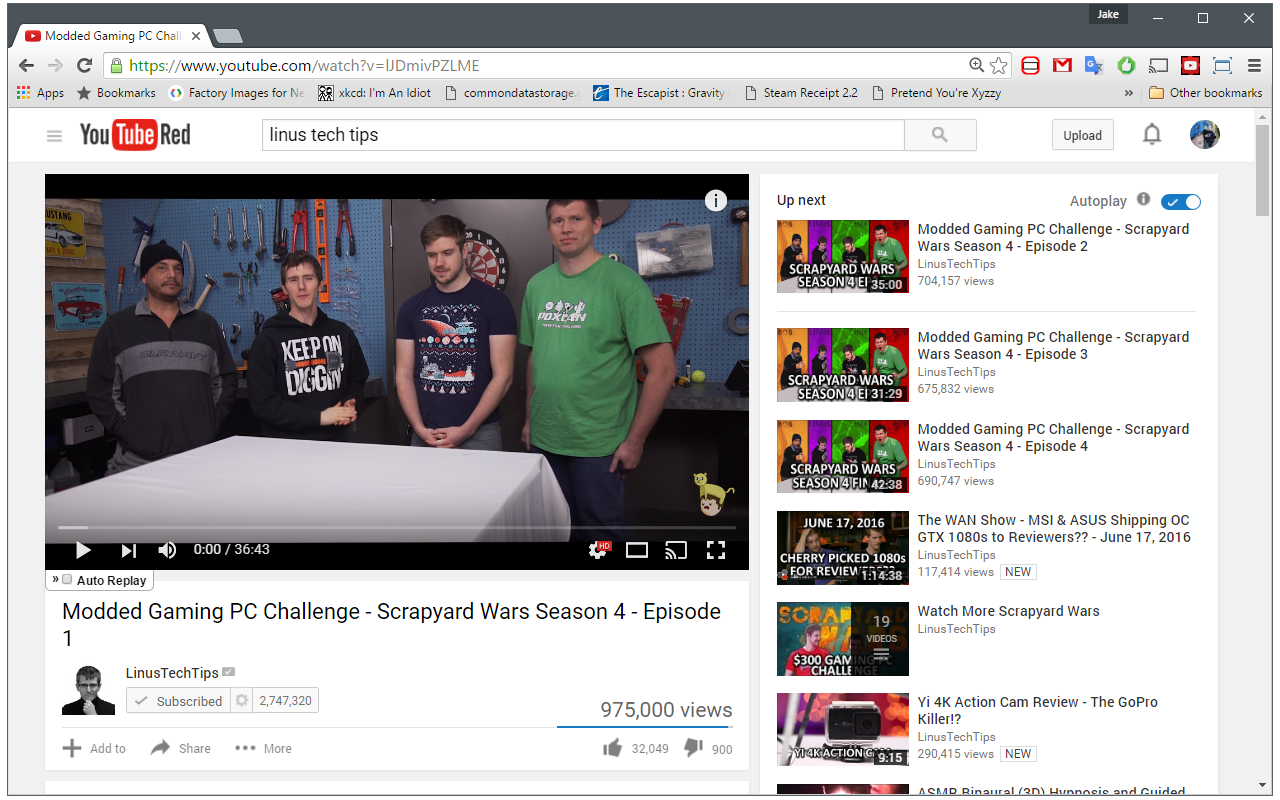Screen dimensions: 1280x800
Task: Open the Chromecast extension icon in toolbar
Action: 1158,65
